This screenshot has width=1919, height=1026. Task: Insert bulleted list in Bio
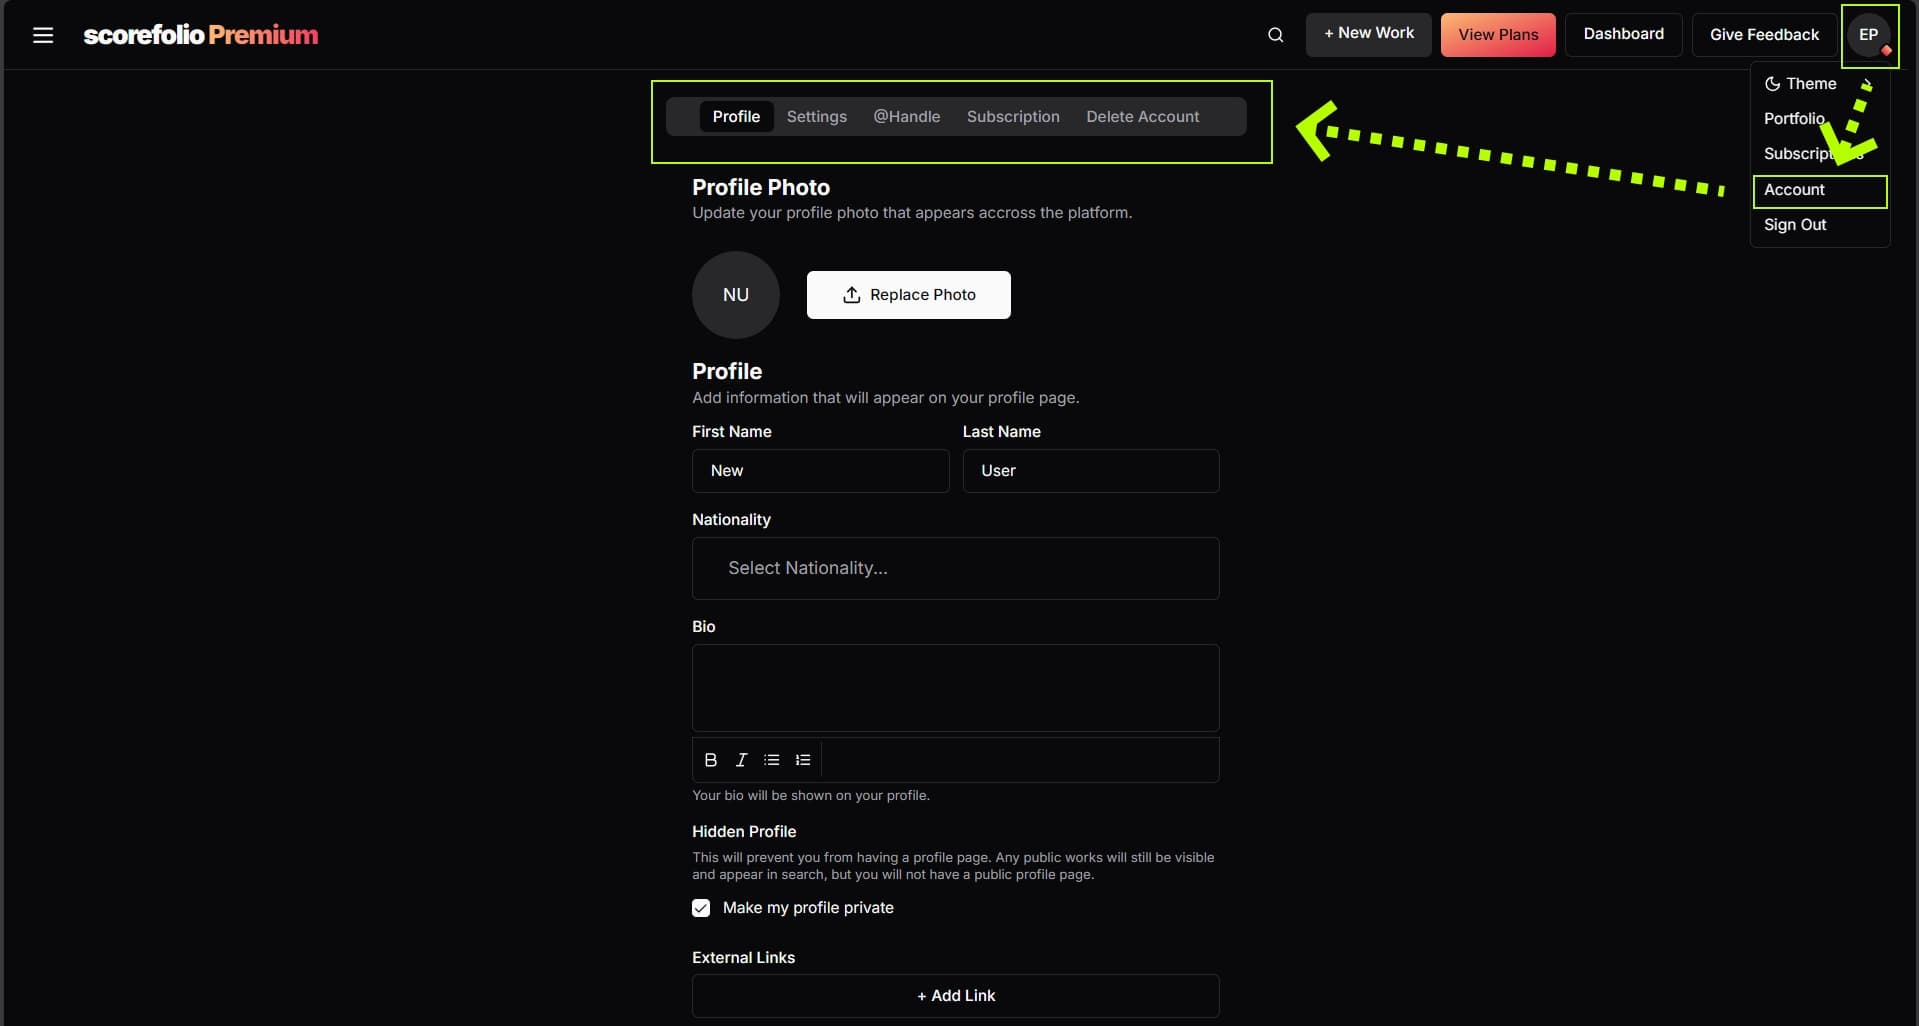pyautogui.click(x=771, y=760)
